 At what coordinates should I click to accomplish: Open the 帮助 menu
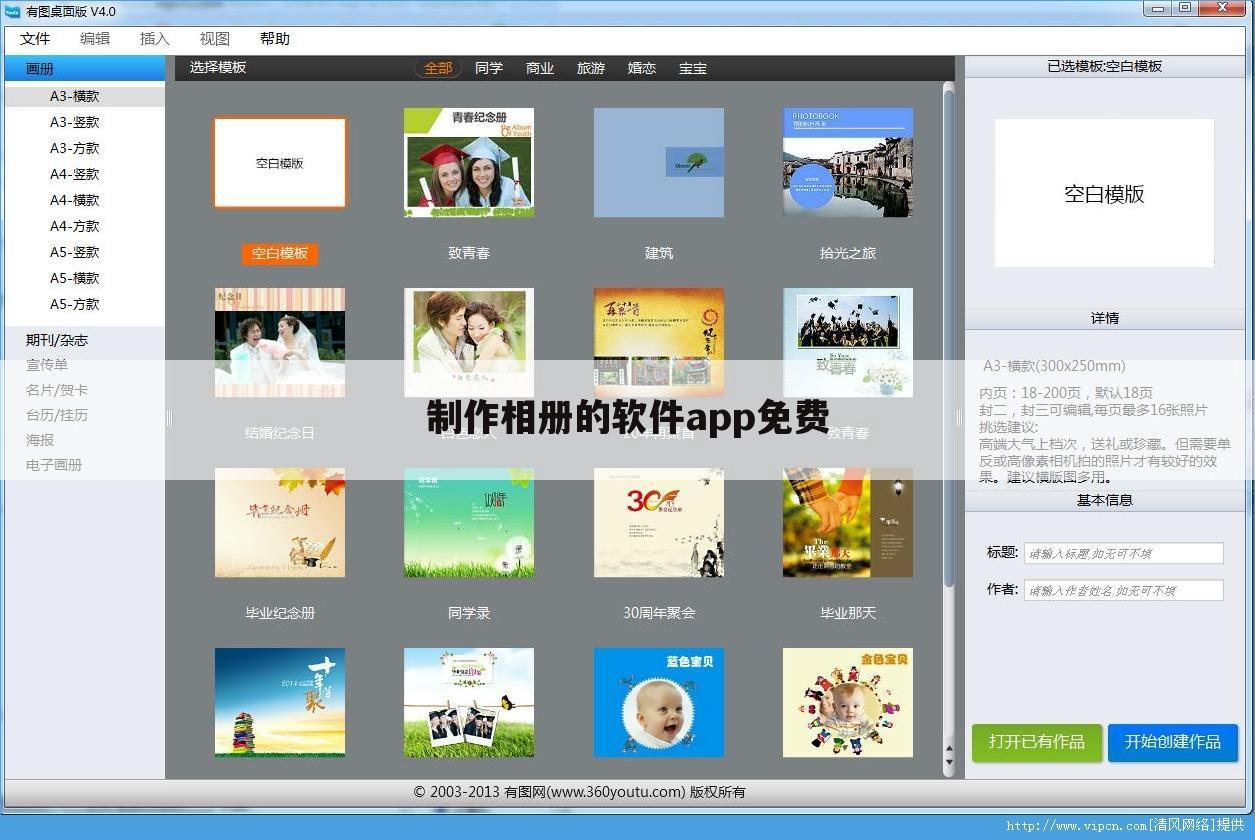click(275, 39)
